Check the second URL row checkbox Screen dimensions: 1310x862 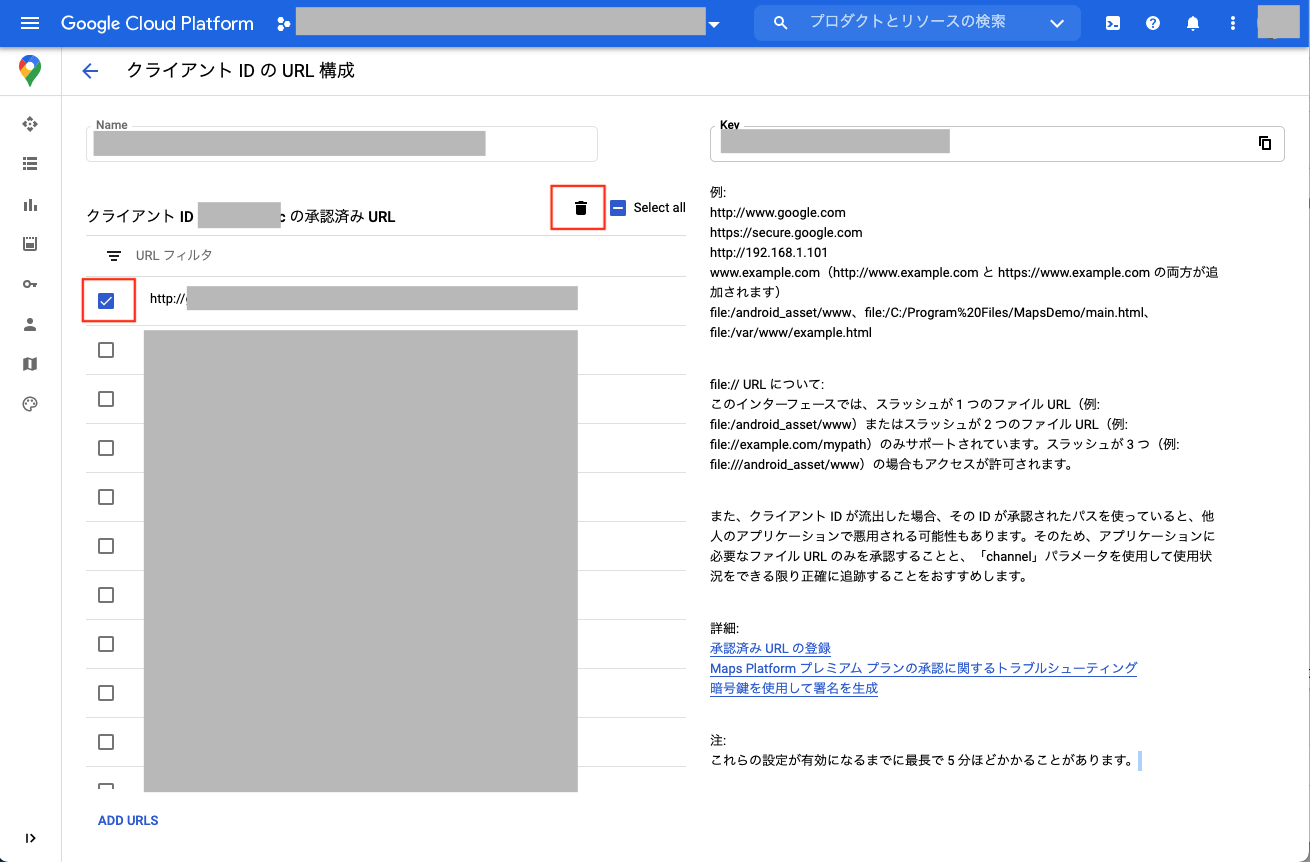(x=106, y=350)
